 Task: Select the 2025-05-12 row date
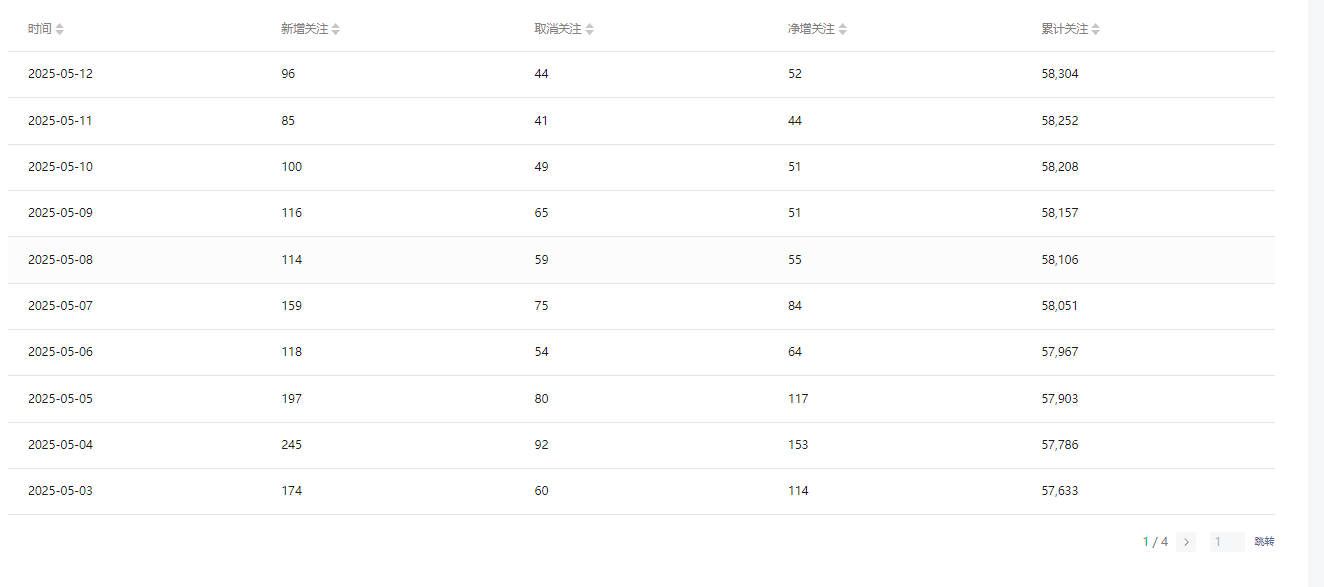[x=60, y=74]
